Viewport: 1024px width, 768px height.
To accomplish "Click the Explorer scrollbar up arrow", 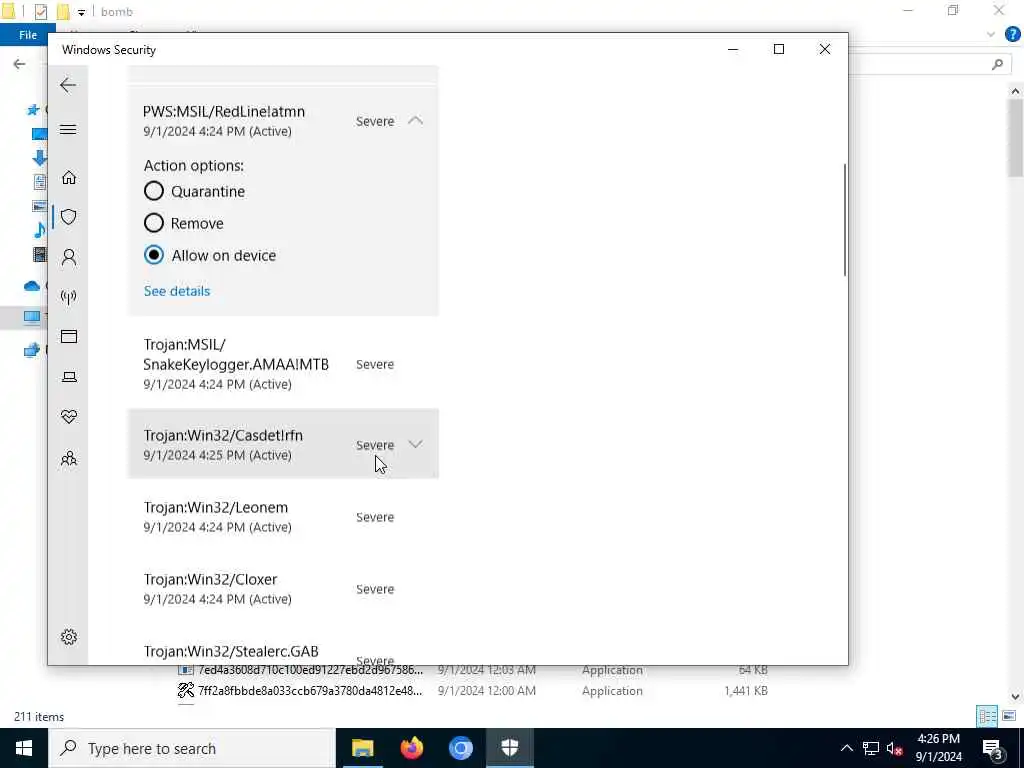I will click(x=1015, y=91).
